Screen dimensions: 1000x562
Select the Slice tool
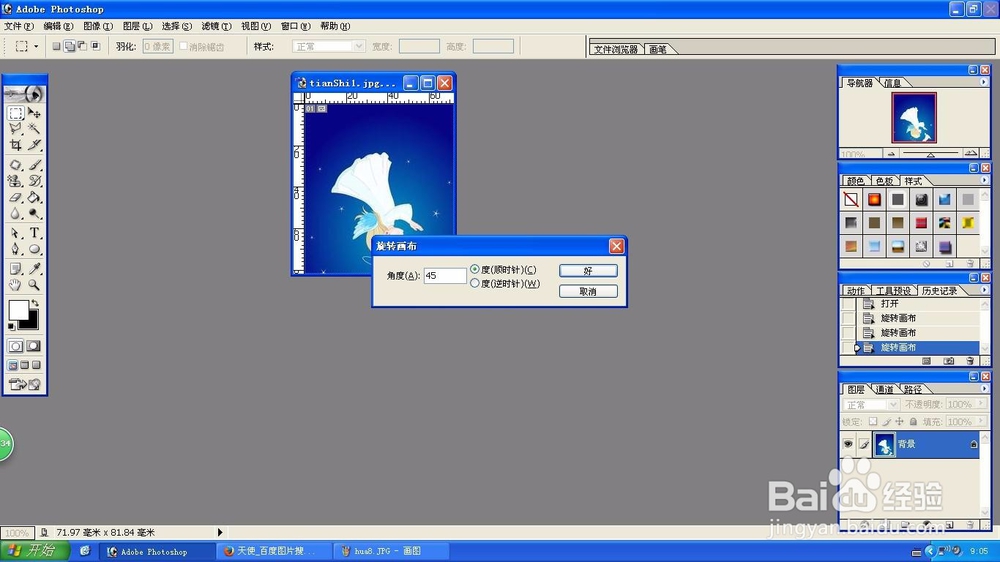(34, 145)
